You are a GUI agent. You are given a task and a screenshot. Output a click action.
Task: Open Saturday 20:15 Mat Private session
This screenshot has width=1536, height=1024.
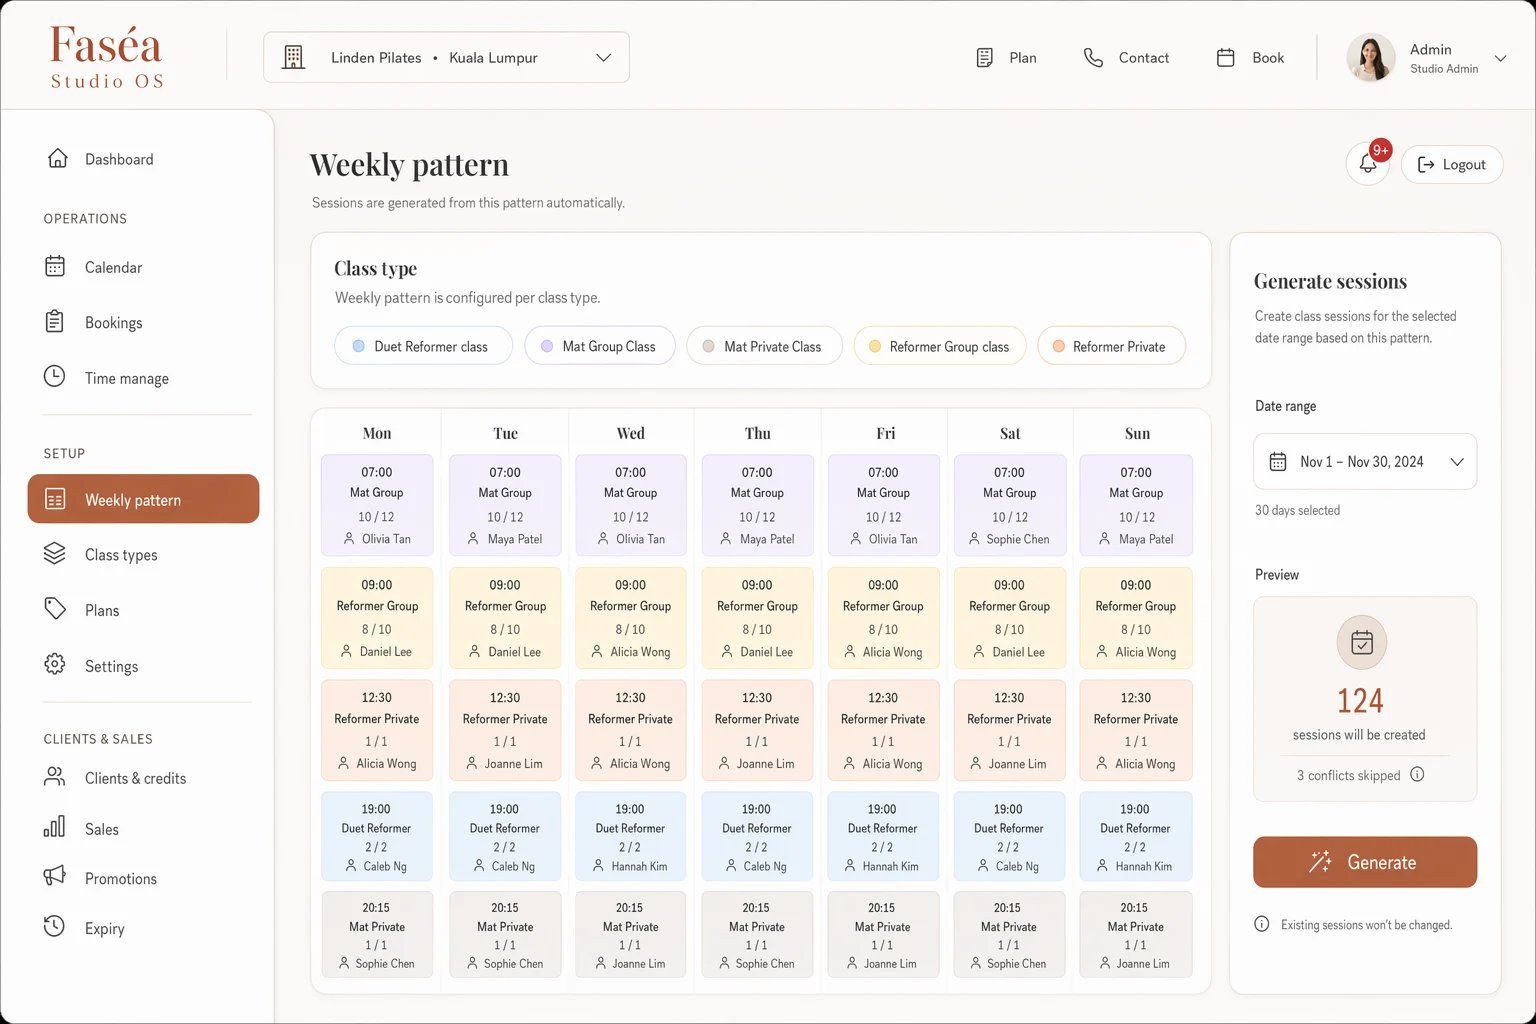pos(1009,934)
